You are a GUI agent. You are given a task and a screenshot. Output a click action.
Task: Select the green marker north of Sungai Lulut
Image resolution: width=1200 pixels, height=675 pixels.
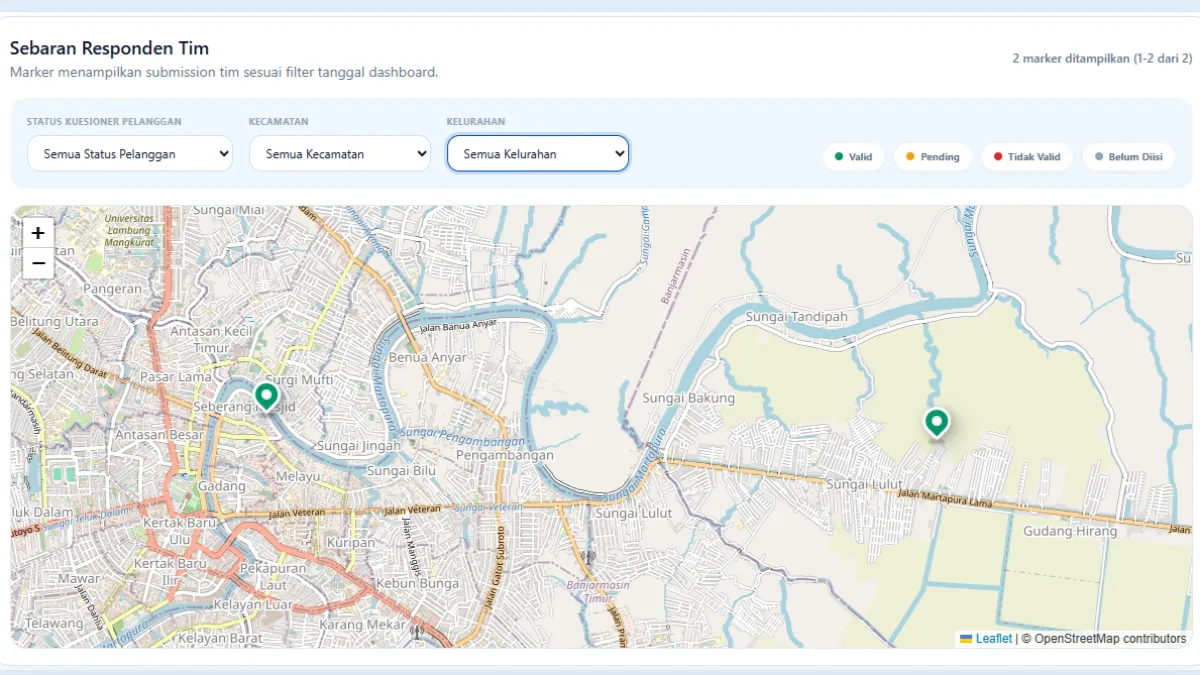(x=936, y=424)
